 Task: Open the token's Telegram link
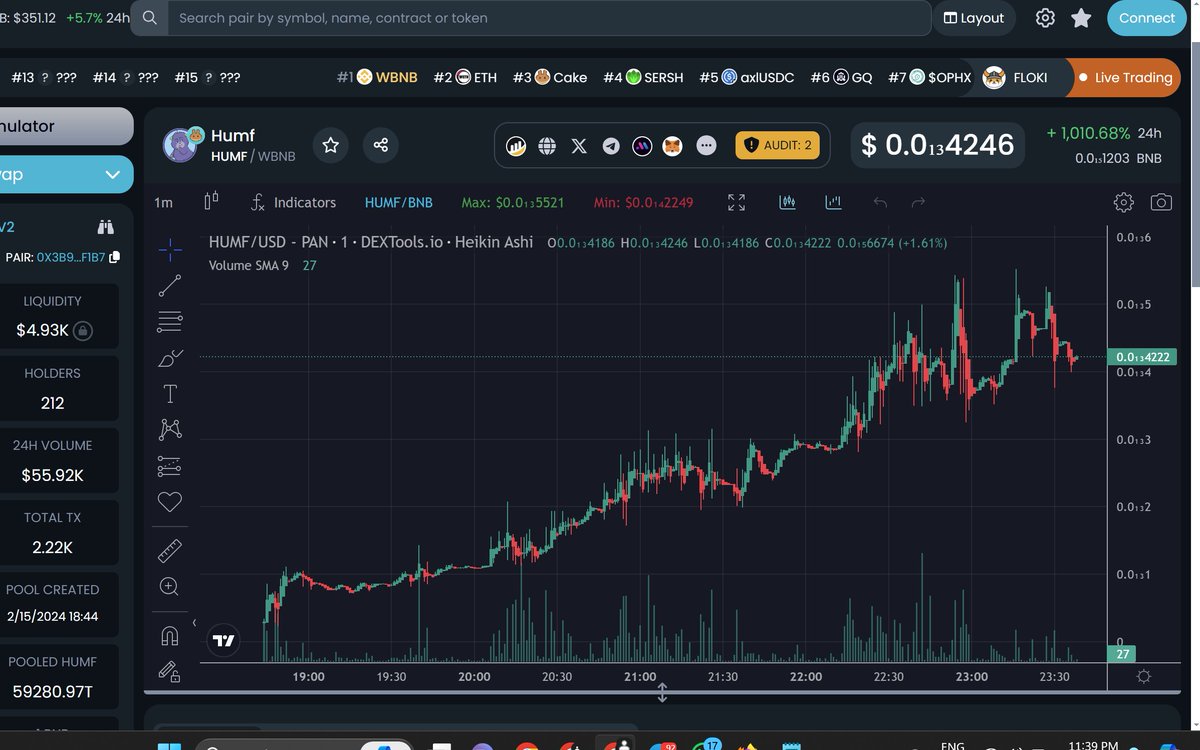tap(611, 146)
